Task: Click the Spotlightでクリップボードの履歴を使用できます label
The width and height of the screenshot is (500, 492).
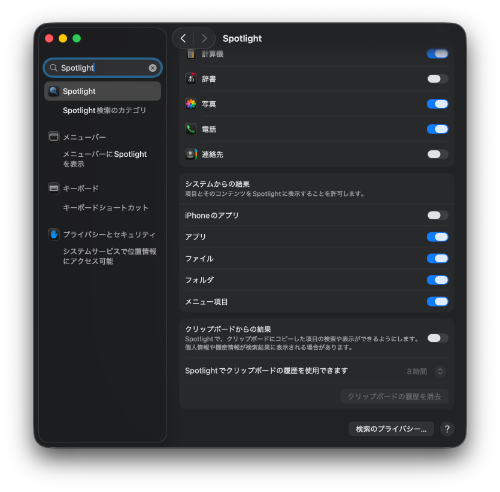Action: [266, 371]
